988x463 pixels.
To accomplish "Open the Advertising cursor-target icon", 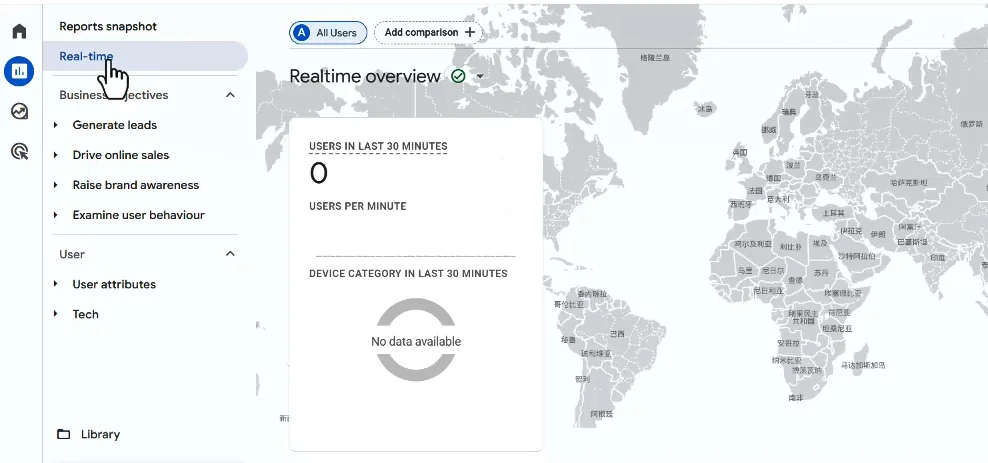I will coord(20,151).
